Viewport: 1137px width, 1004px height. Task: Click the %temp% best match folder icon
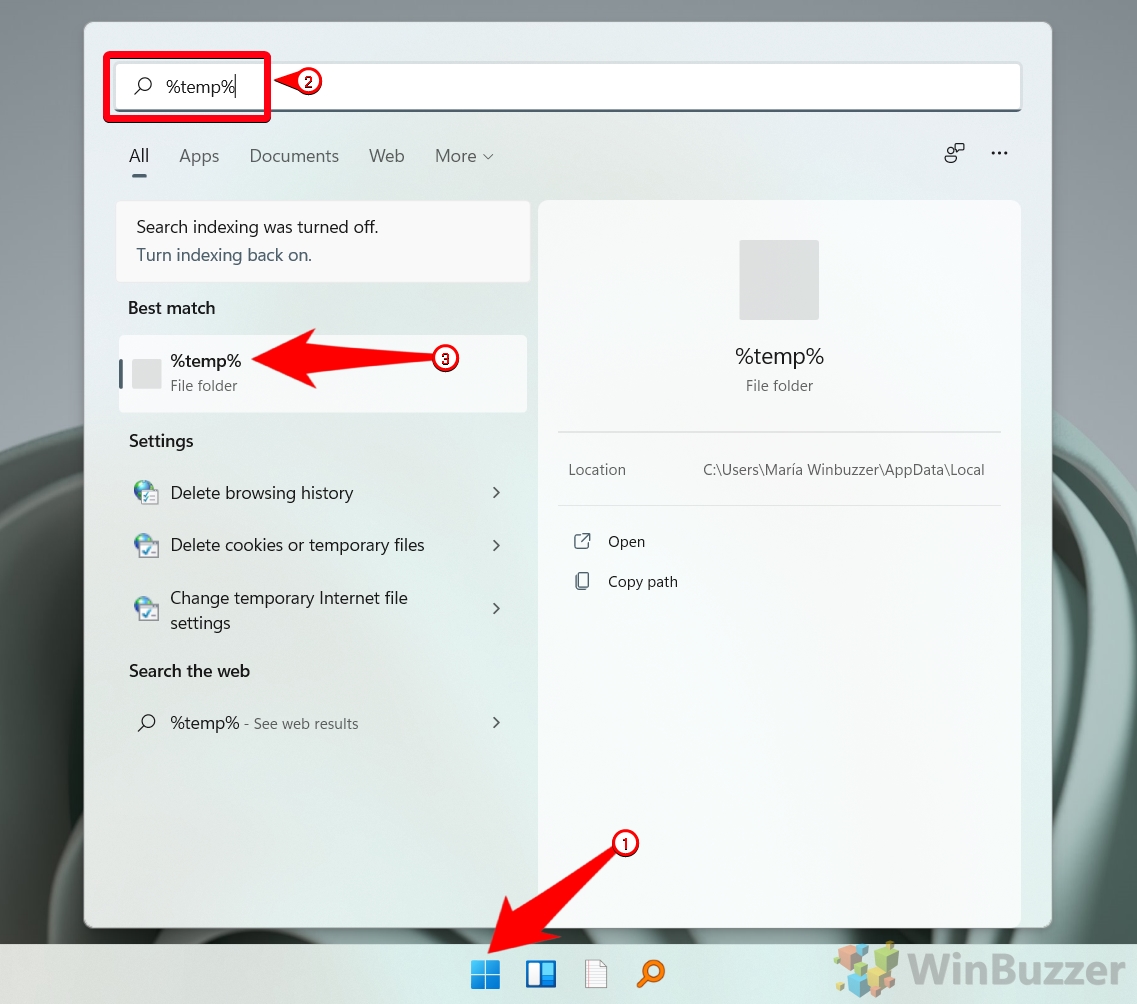click(x=146, y=374)
